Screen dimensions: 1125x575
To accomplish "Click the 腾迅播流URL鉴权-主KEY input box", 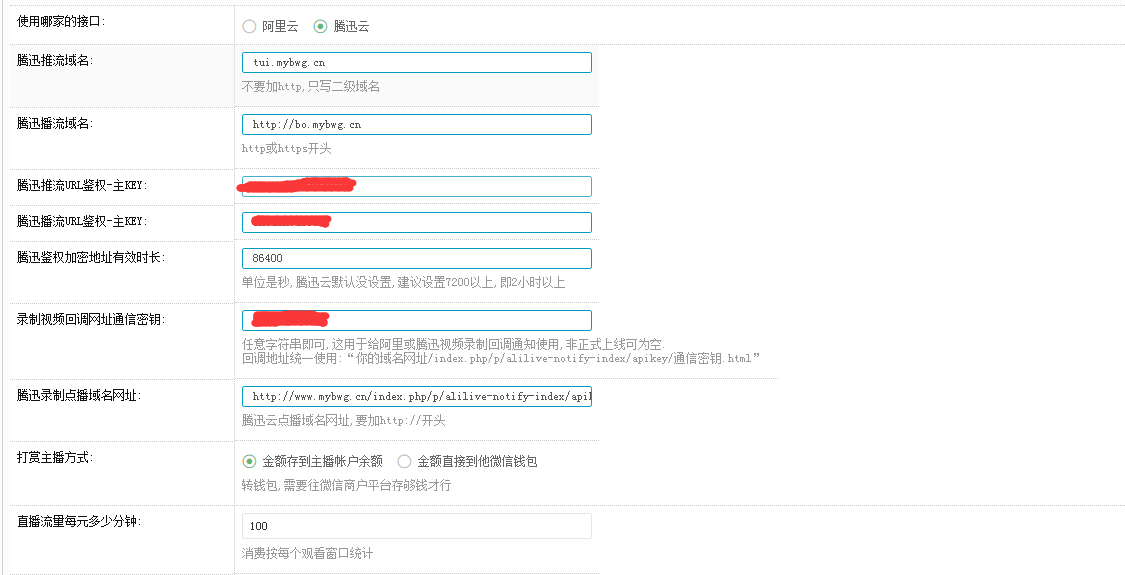I will [460, 222].
